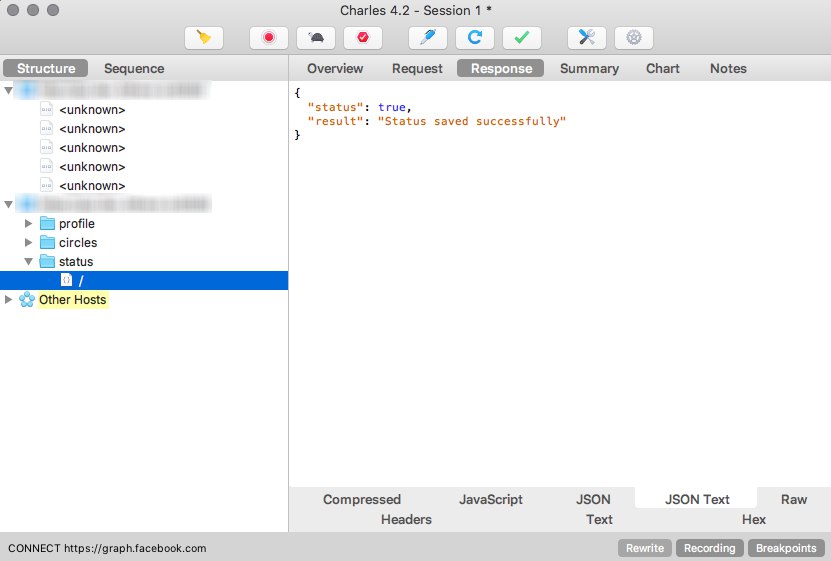Click the Other Hosts cluster icon

(27, 300)
